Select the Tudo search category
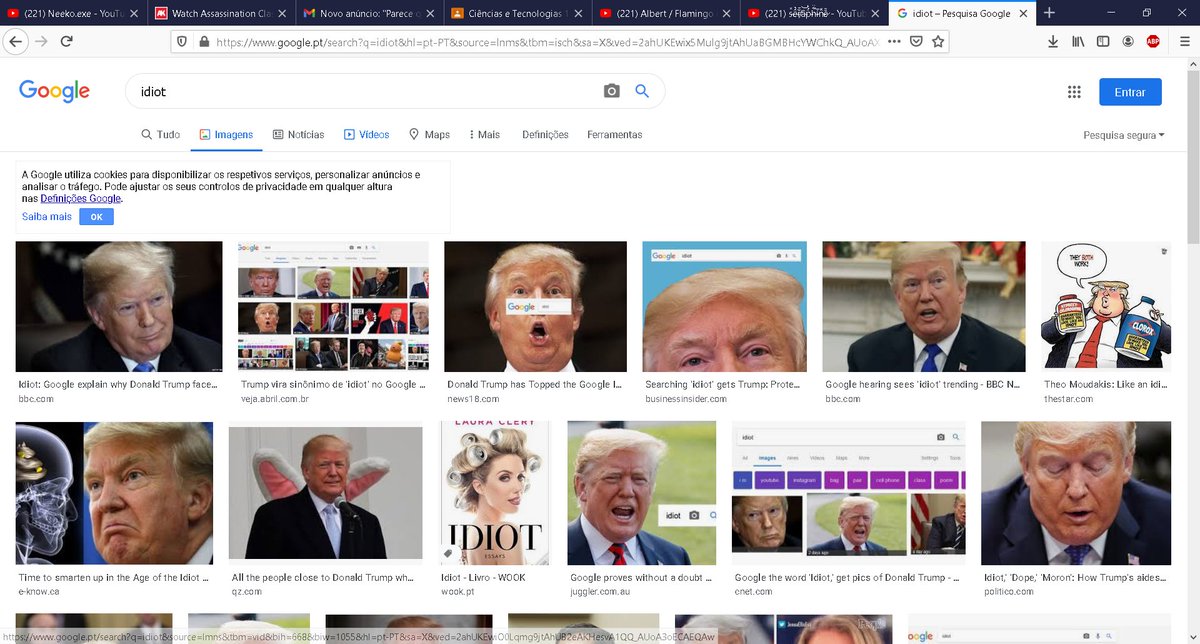The width and height of the screenshot is (1200, 644). [x=161, y=134]
